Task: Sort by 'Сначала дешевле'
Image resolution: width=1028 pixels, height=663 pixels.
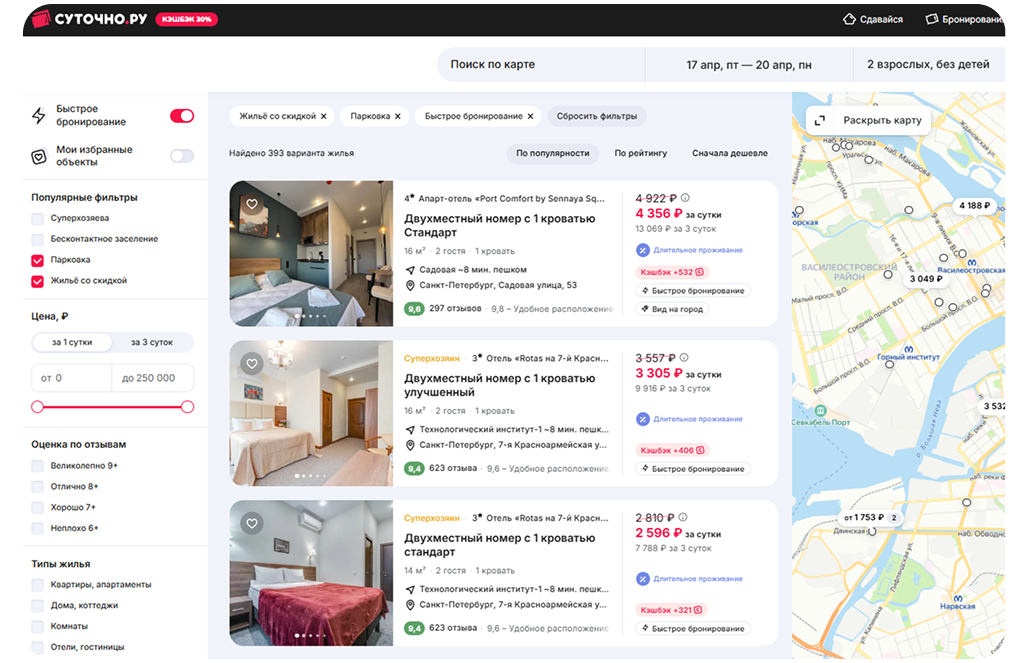Action: point(729,153)
